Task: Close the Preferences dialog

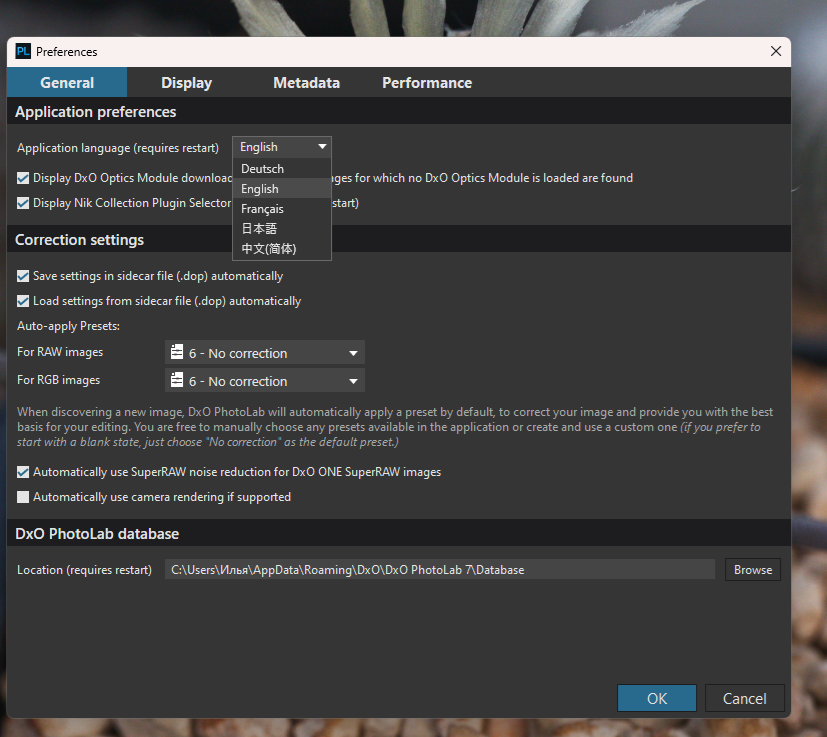Action: (775, 51)
